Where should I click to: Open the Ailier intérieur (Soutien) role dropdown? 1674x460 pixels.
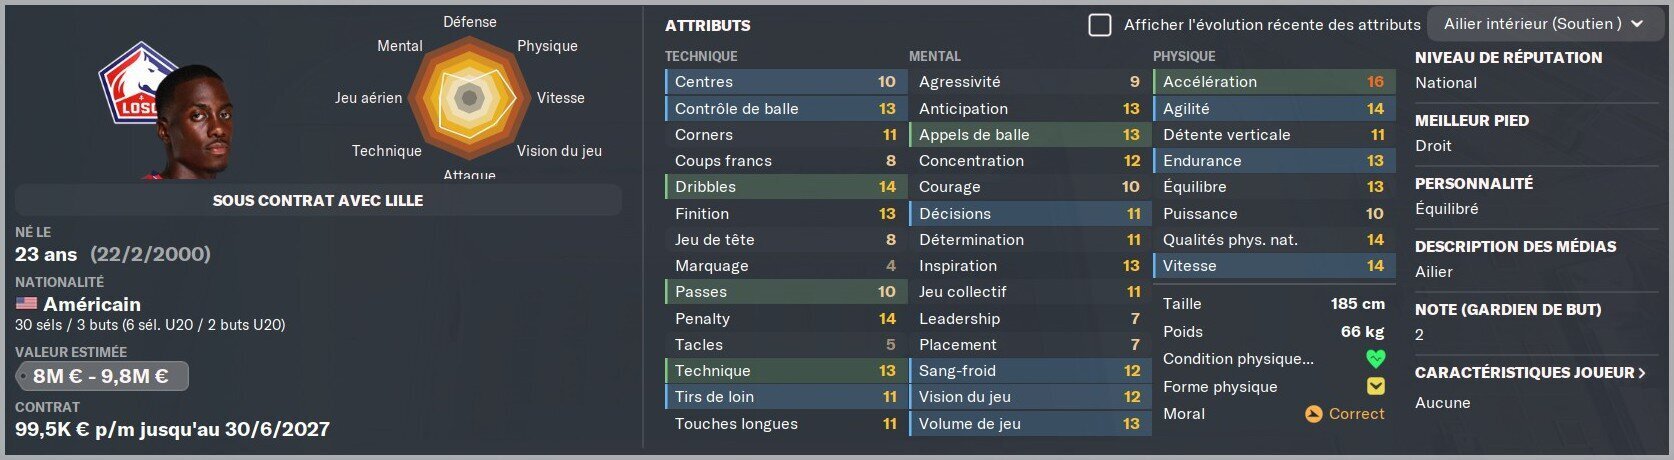tap(1542, 24)
